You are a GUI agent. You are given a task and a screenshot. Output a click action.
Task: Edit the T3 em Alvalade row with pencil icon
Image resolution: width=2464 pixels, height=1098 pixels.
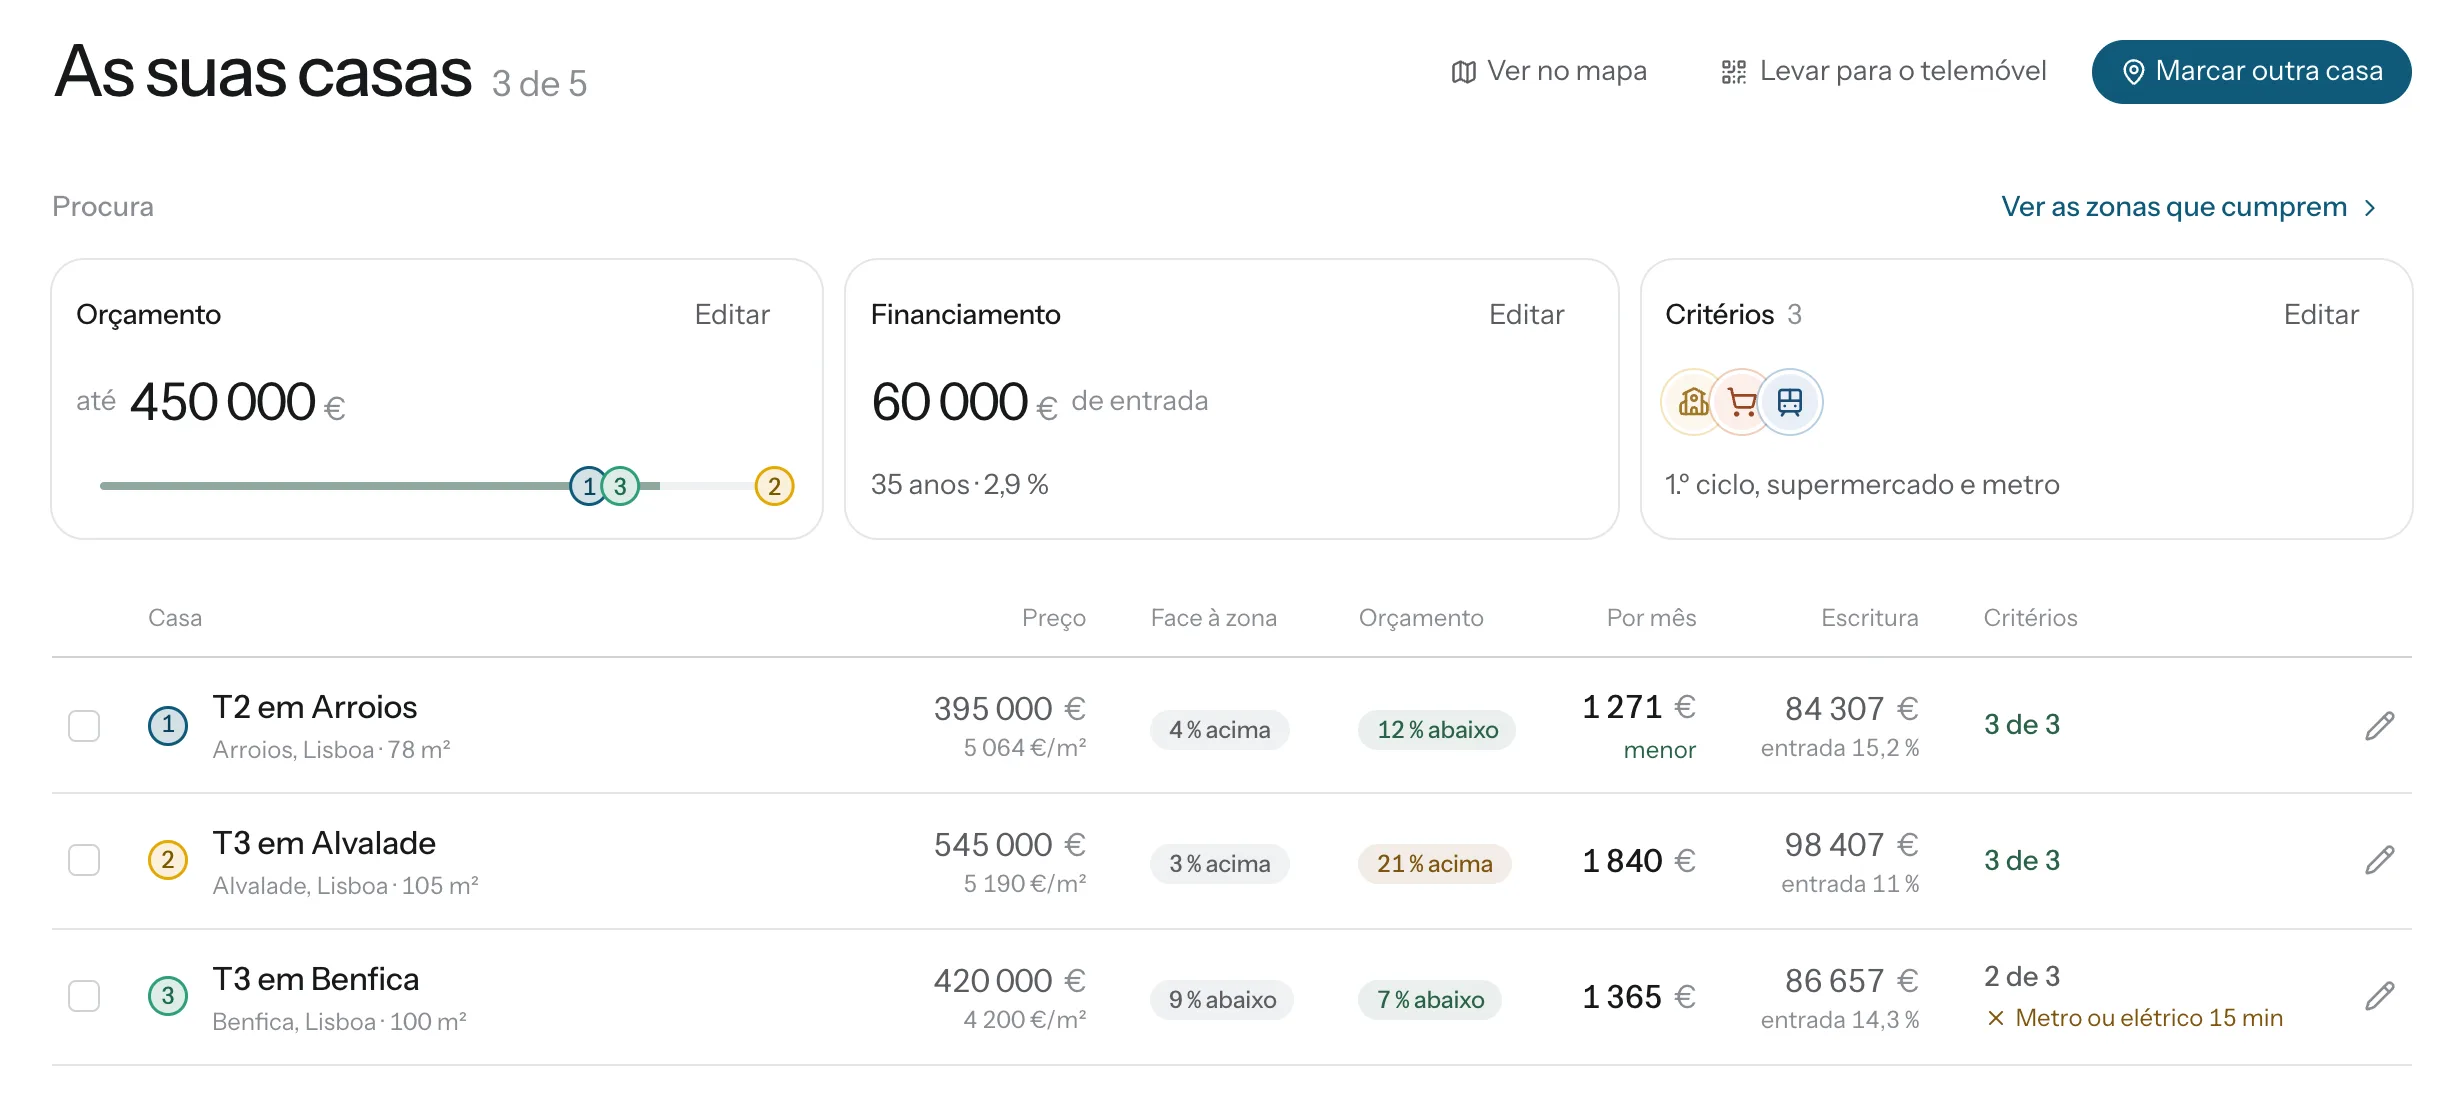[2379, 860]
